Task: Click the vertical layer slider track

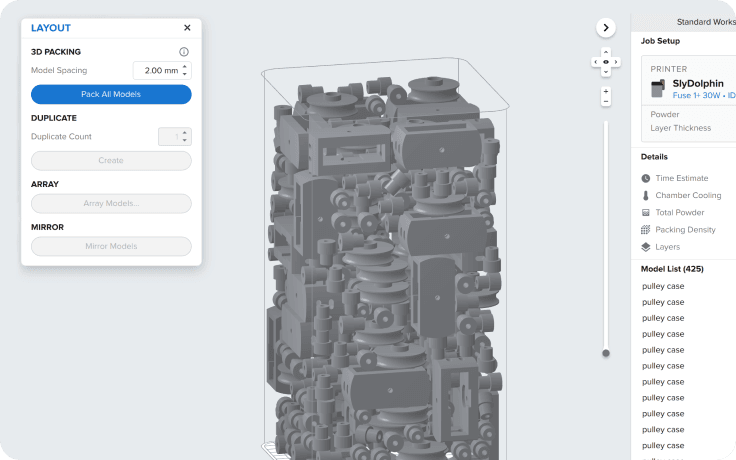Action: [x=606, y=235]
